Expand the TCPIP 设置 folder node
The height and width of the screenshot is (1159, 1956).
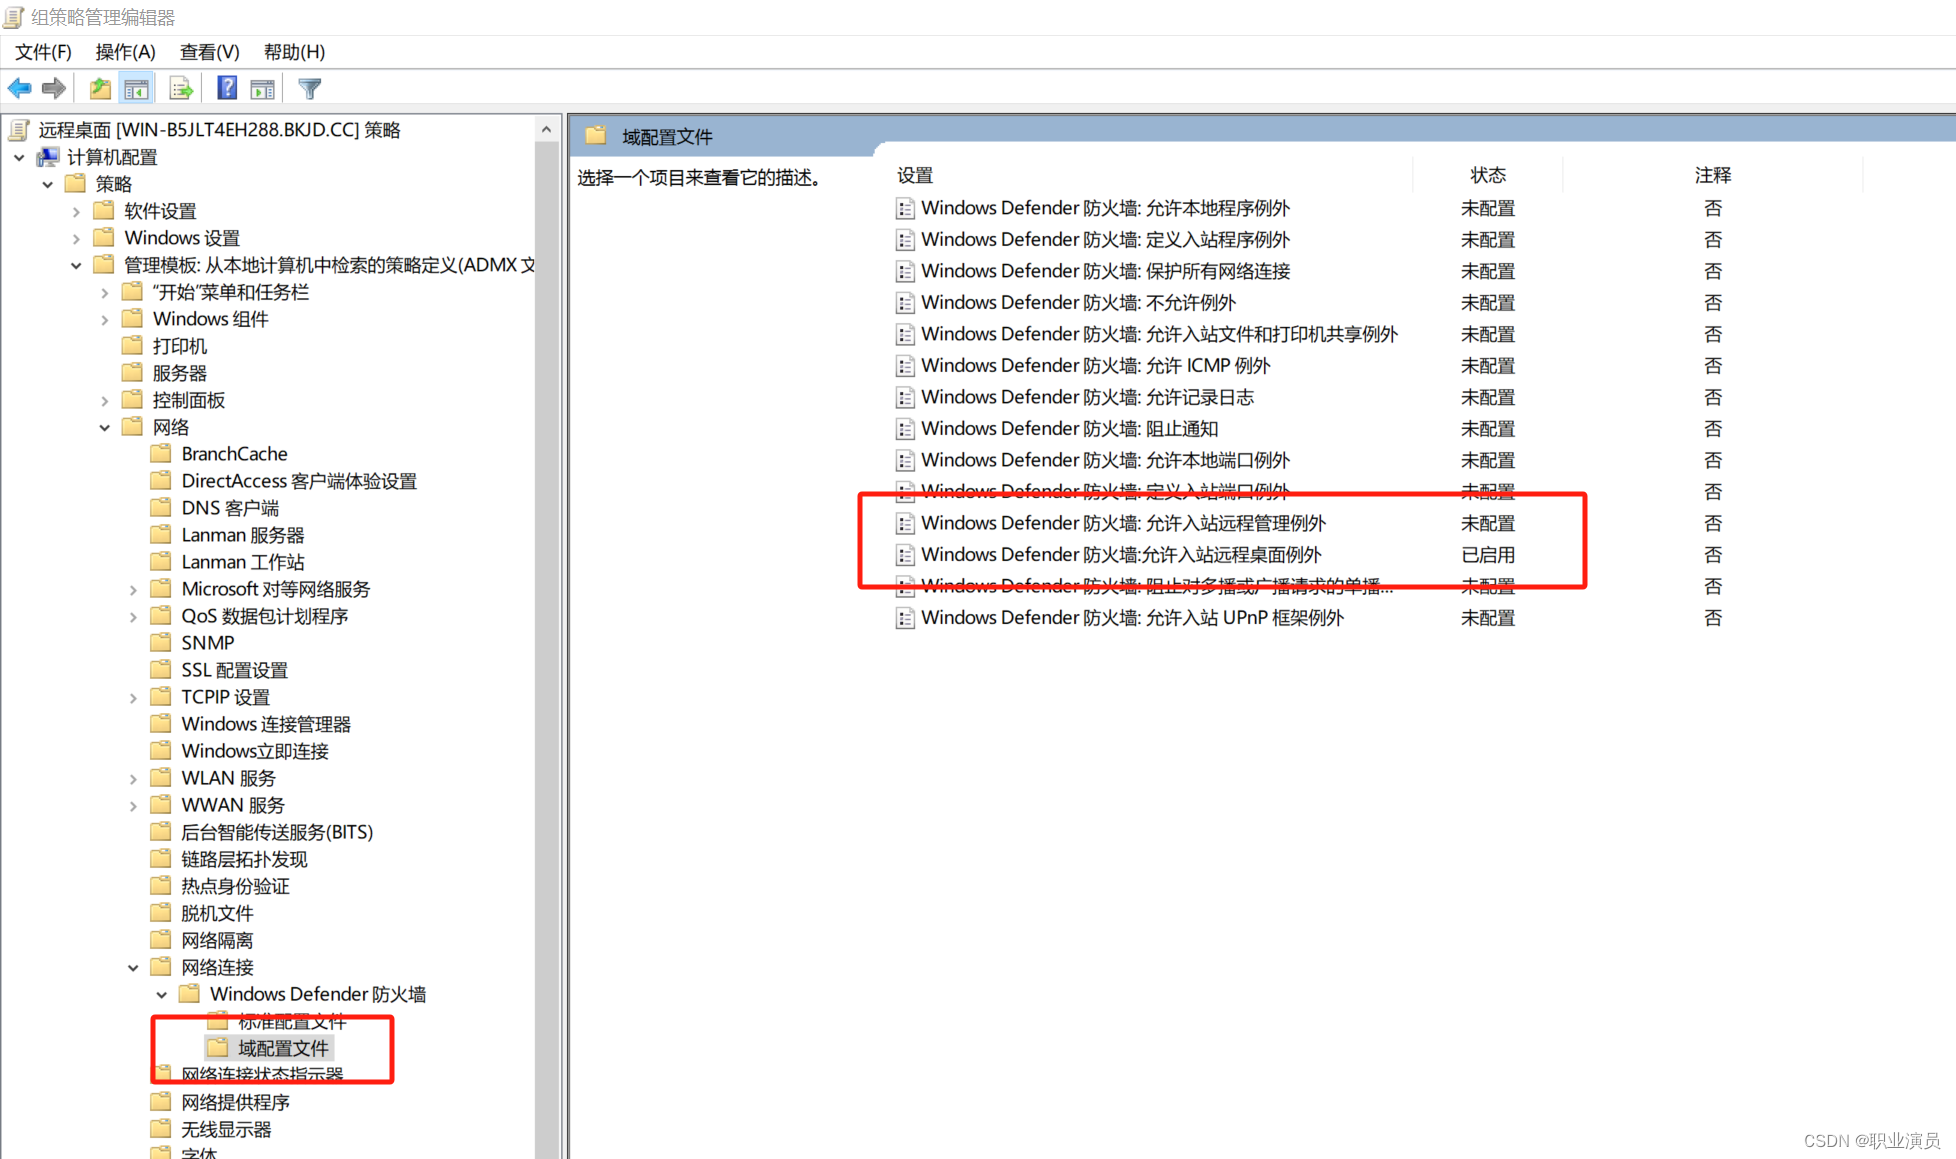pyautogui.click(x=133, y=697)
